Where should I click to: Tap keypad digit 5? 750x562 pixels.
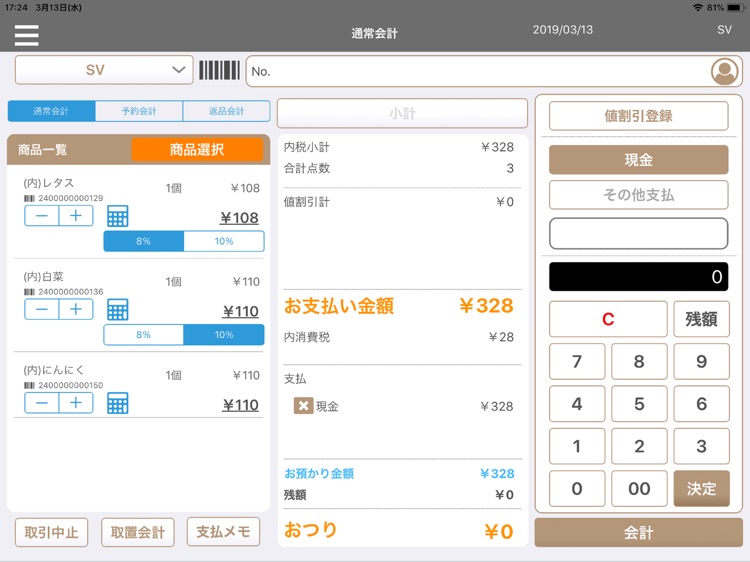(x=639, y=404)
